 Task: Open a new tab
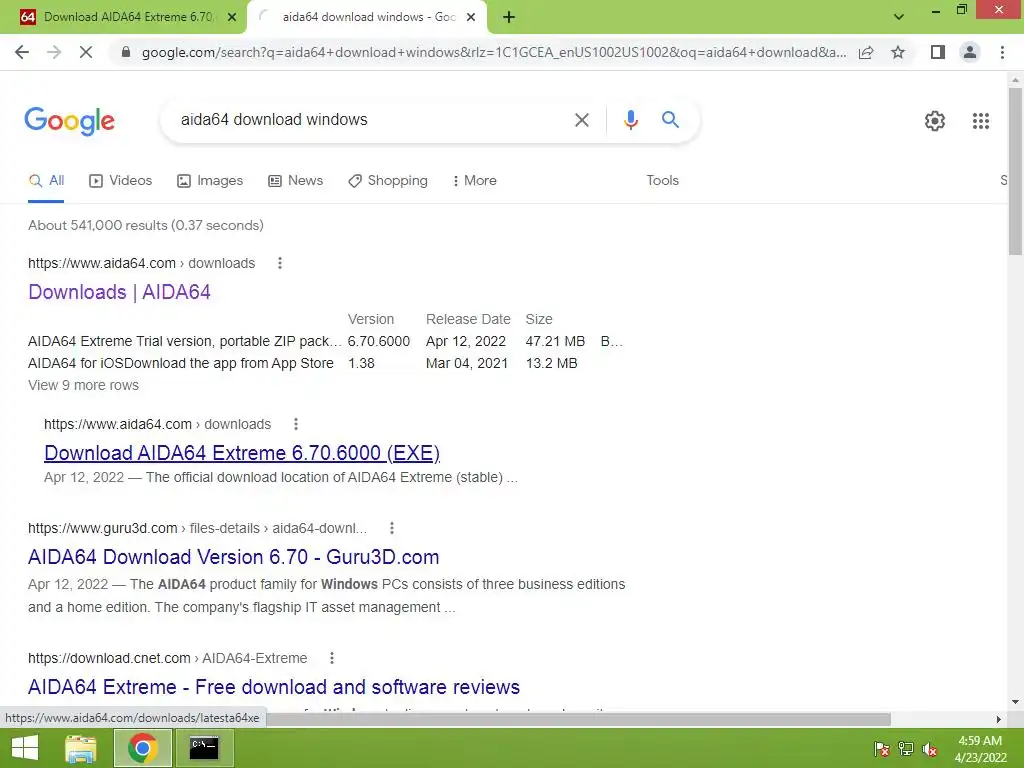509,18
